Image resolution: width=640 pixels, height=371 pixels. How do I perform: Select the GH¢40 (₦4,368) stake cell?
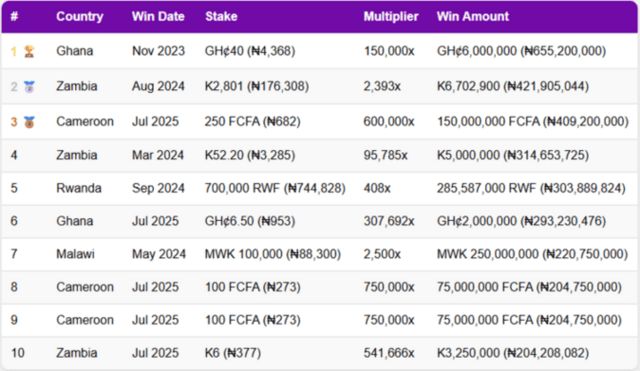tap(250, 51)
